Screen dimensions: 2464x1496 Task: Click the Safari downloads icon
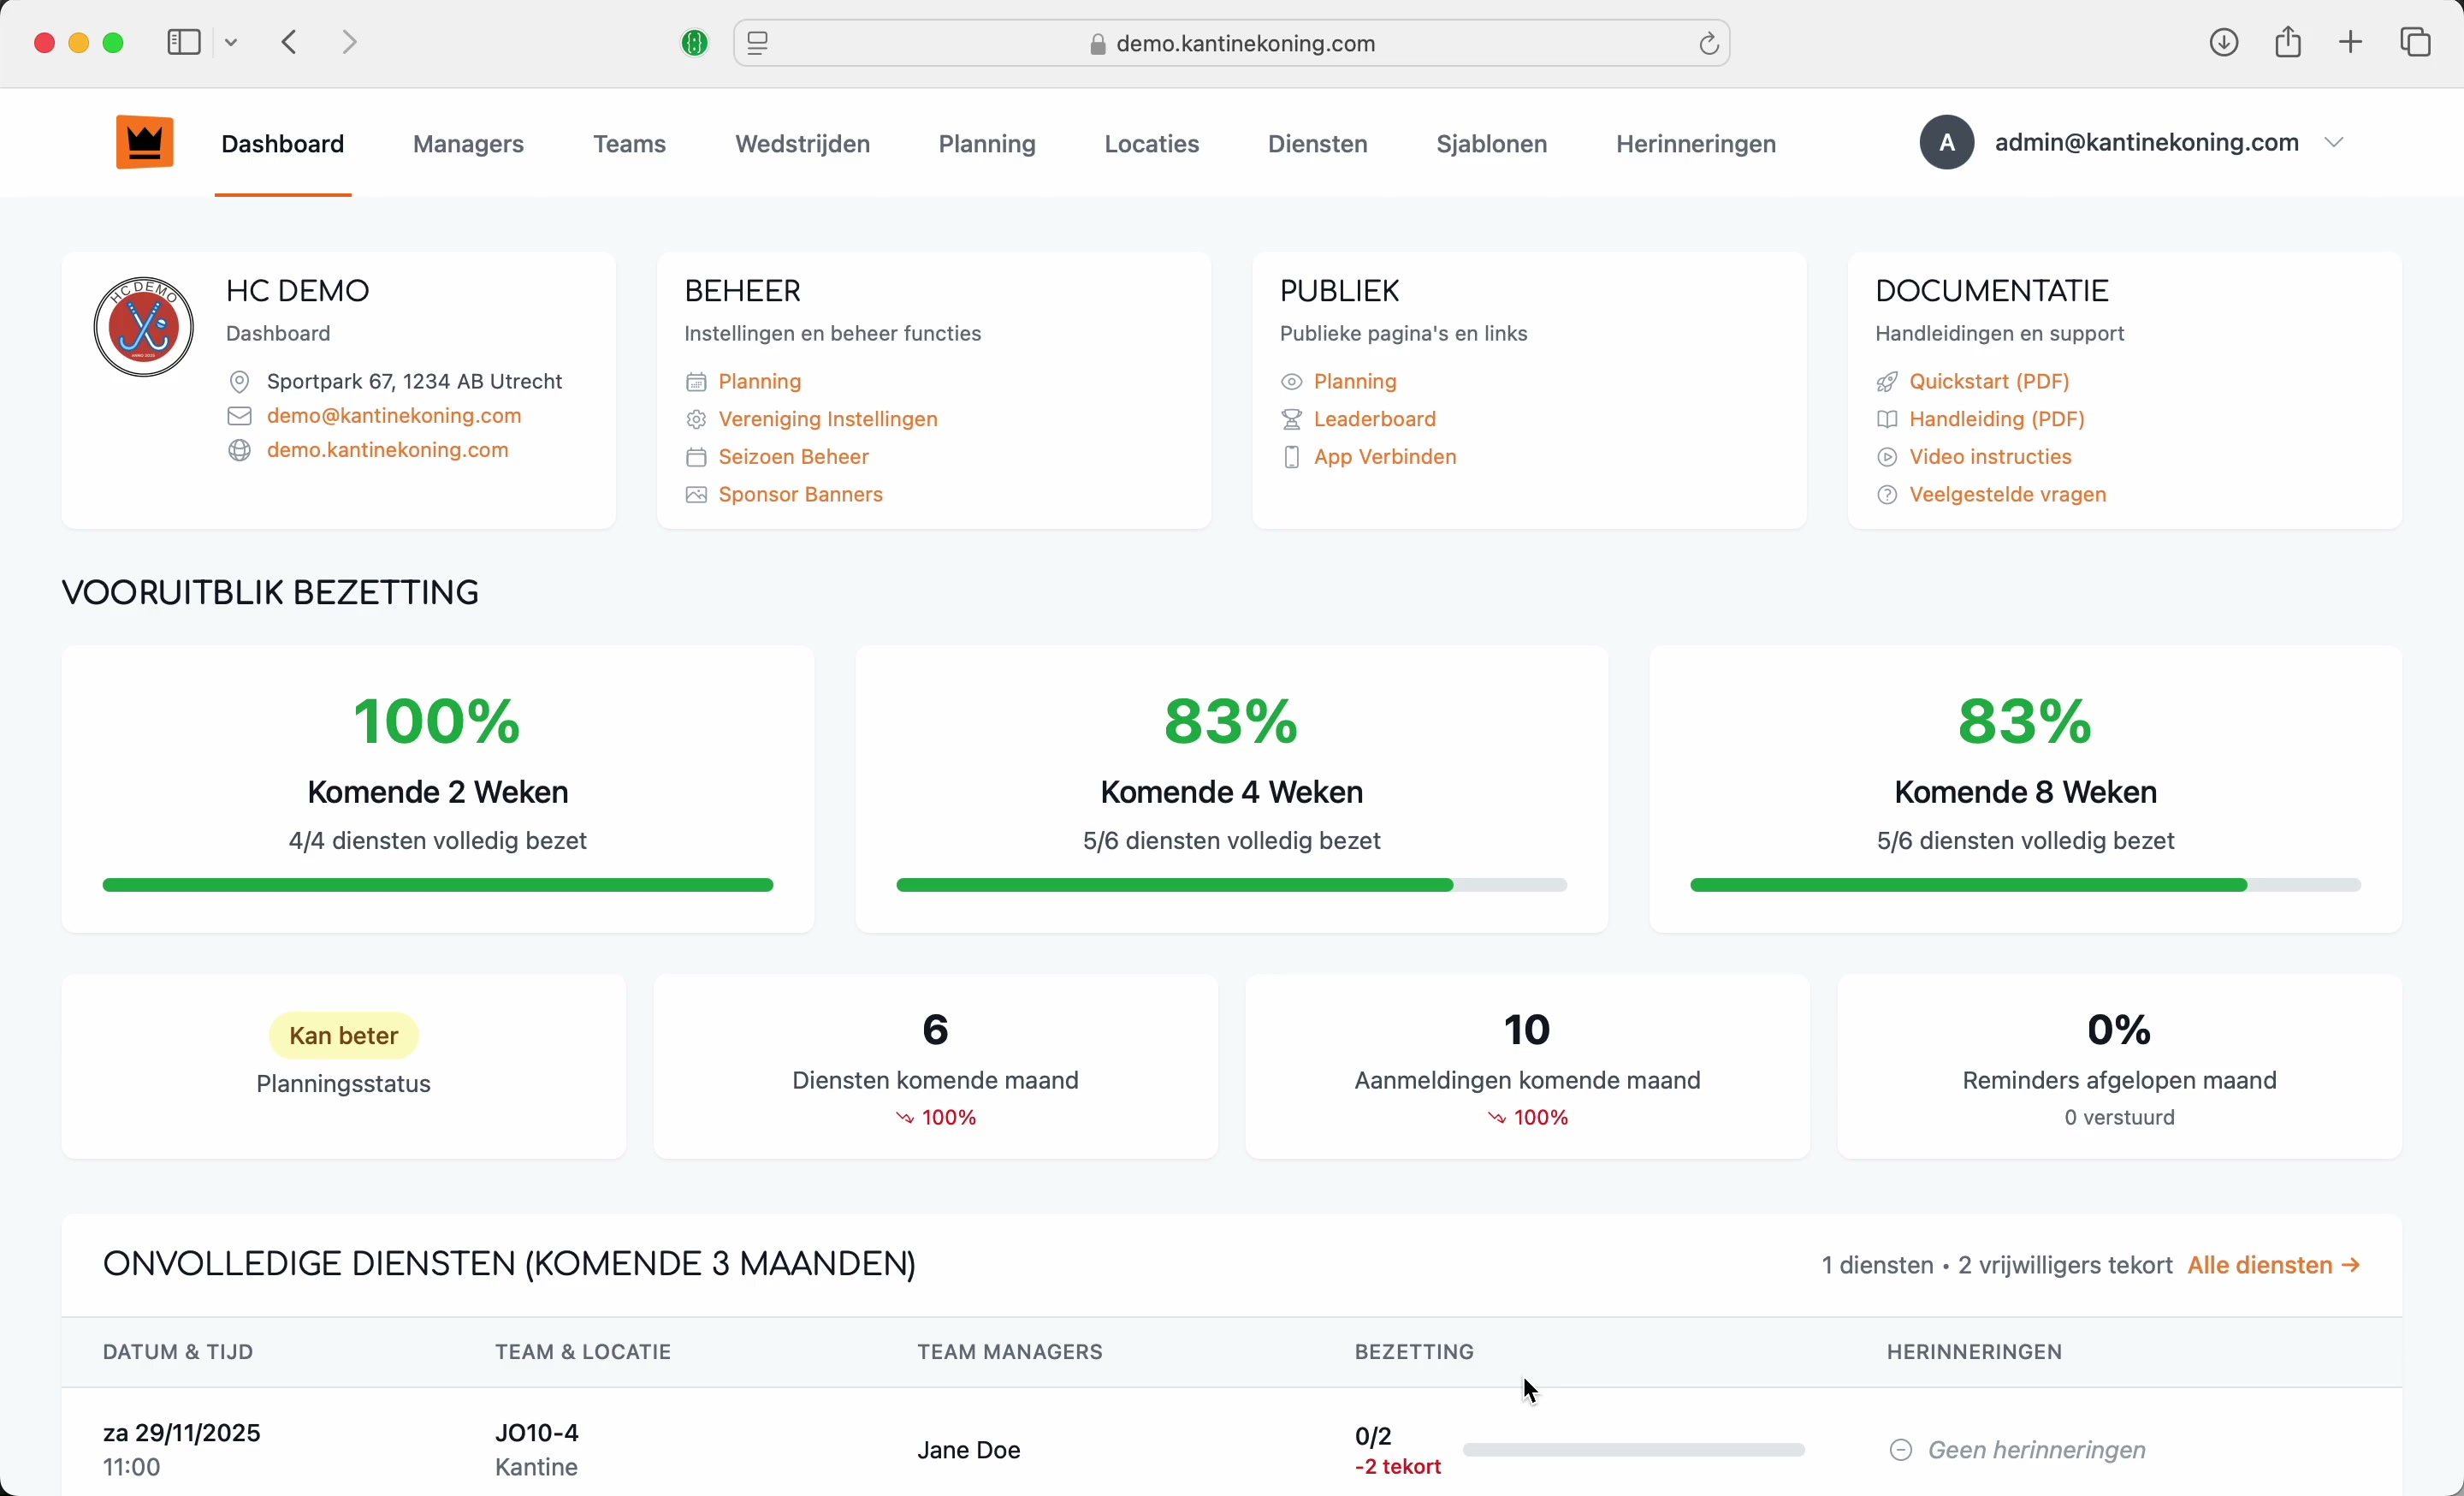click(x=2223, y=42)
